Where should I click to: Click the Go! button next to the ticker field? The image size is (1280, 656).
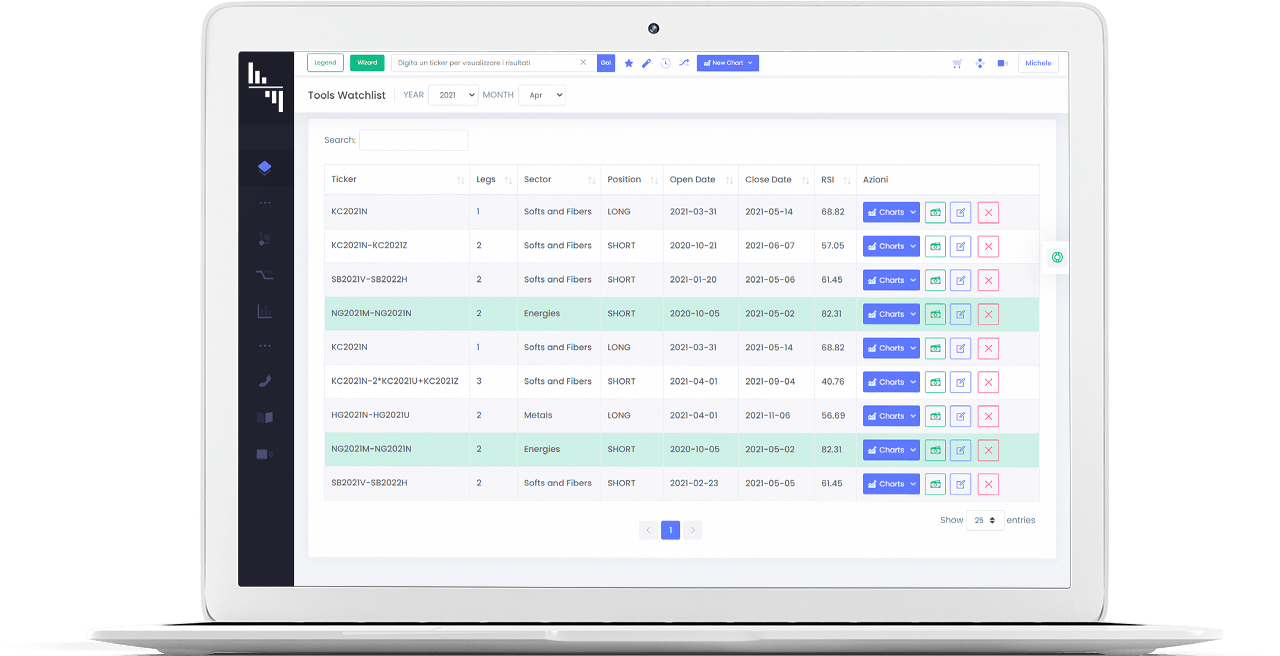pos(605,62)
